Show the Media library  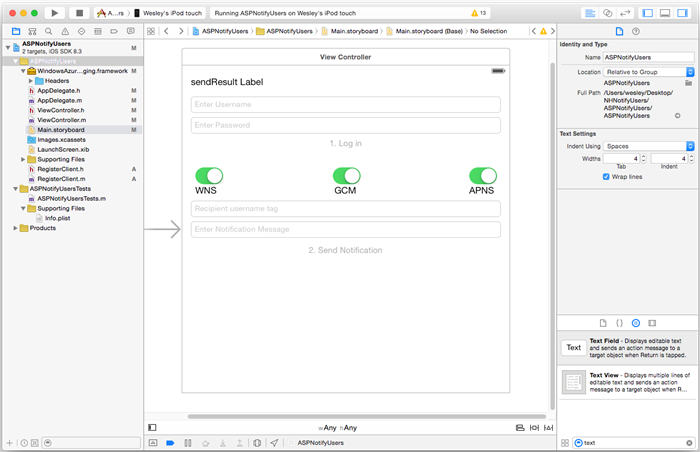652,323
